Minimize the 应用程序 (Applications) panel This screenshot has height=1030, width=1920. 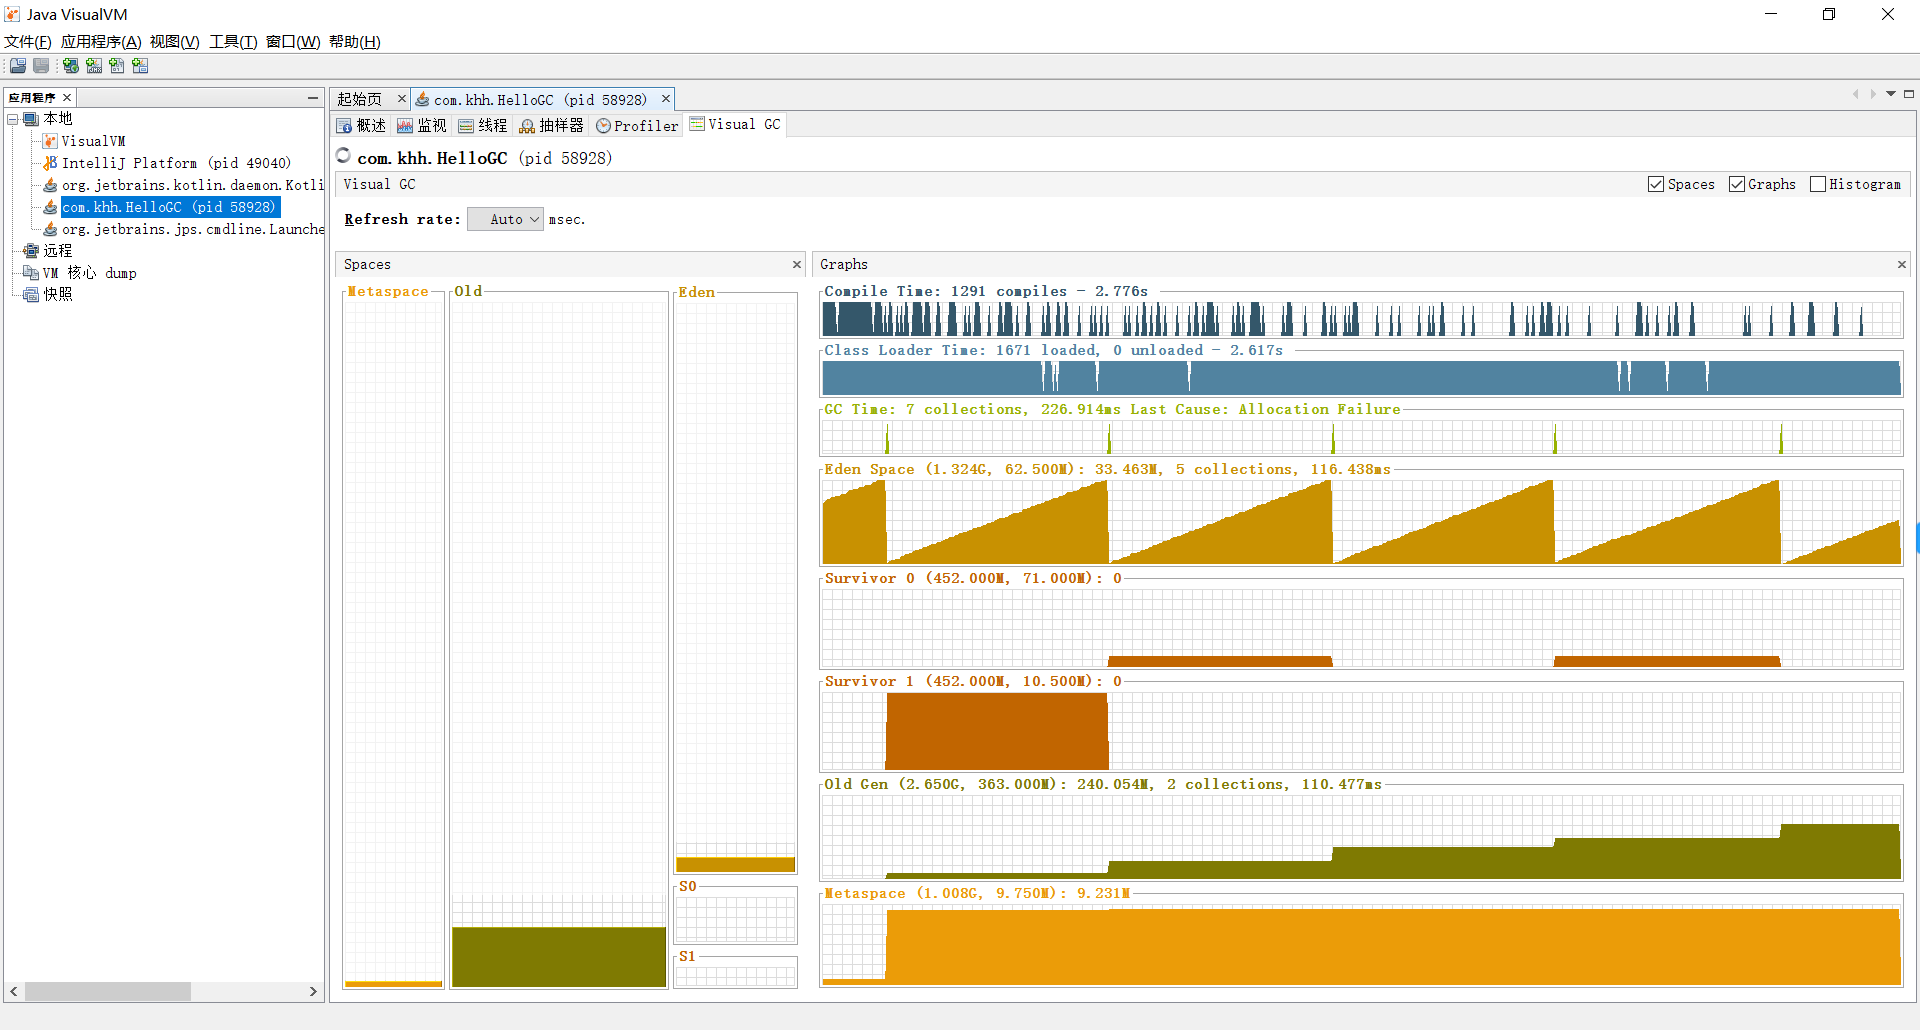pyautogui.click(x=312, y=97)
